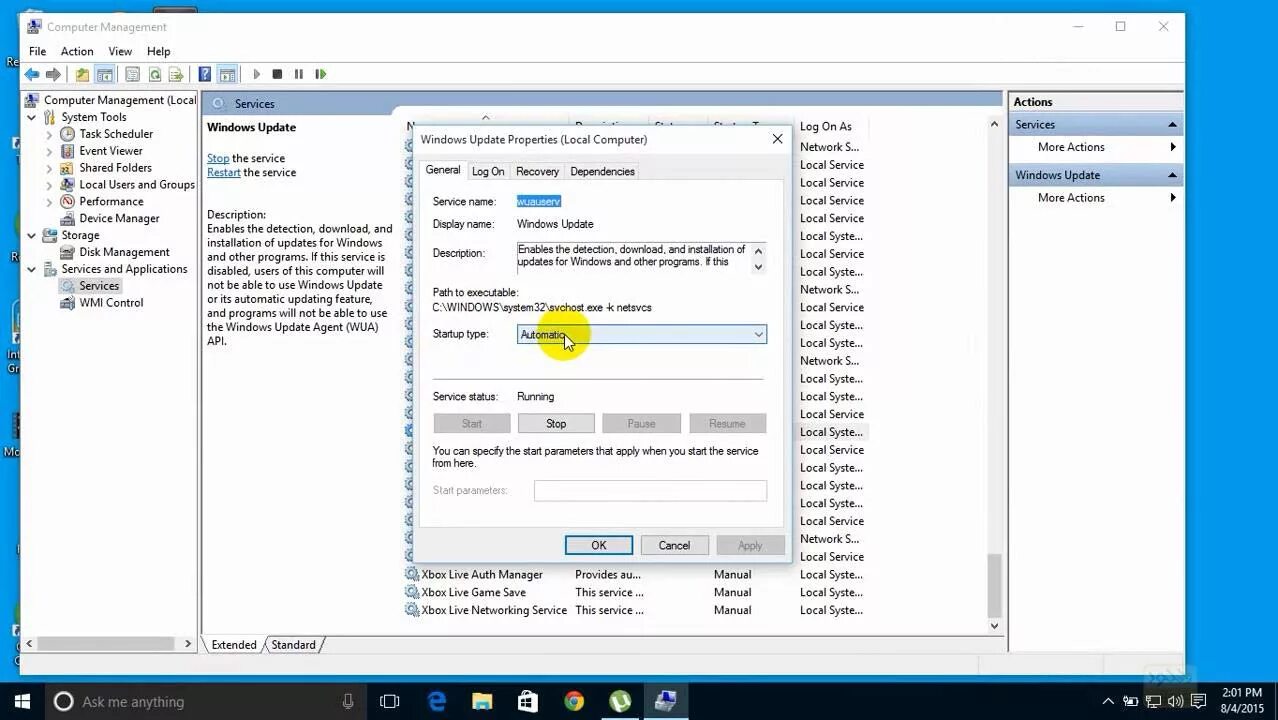Open Help with the question-mark toolbar icon

click(x=205, y=74)
